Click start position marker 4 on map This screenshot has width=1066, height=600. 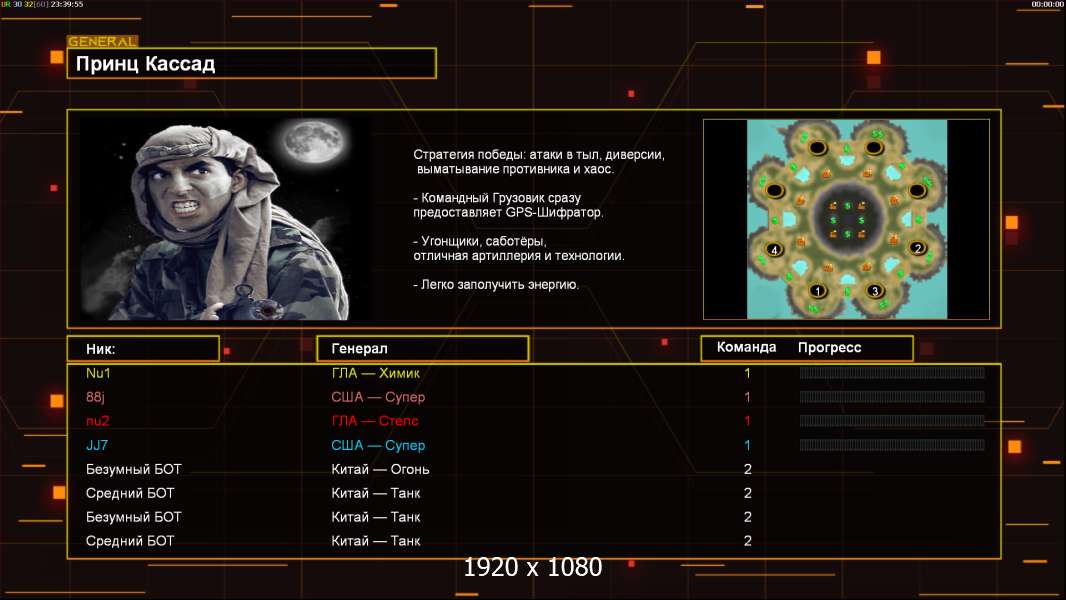(774, 249)
